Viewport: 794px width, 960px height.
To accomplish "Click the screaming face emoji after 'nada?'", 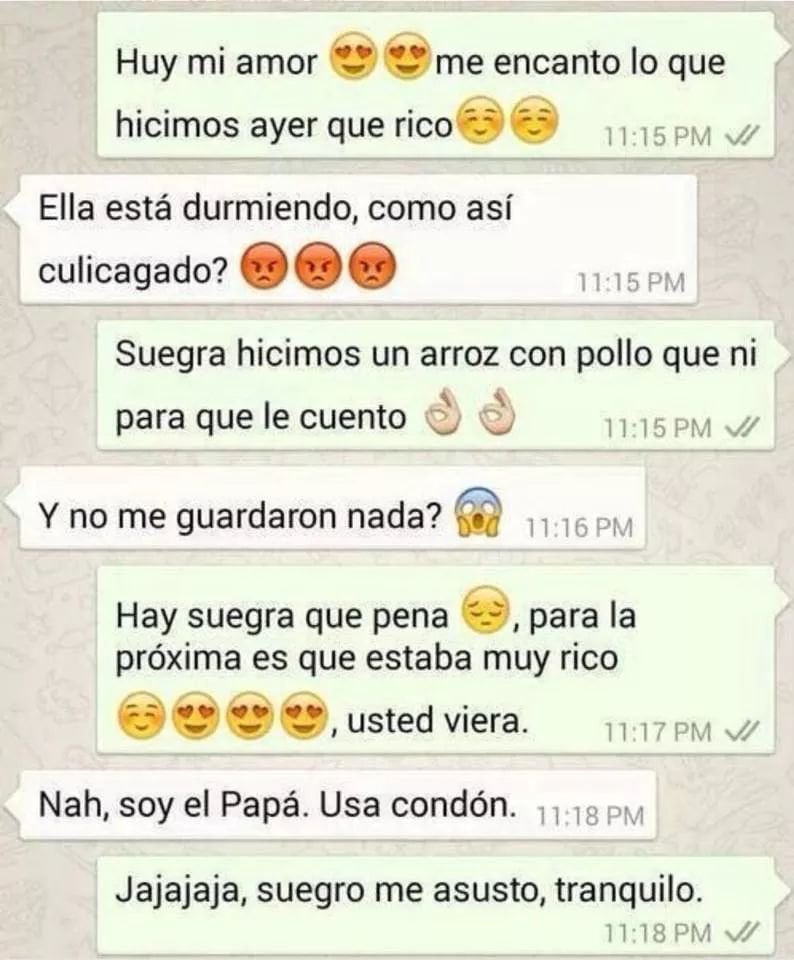I will 478,512.
